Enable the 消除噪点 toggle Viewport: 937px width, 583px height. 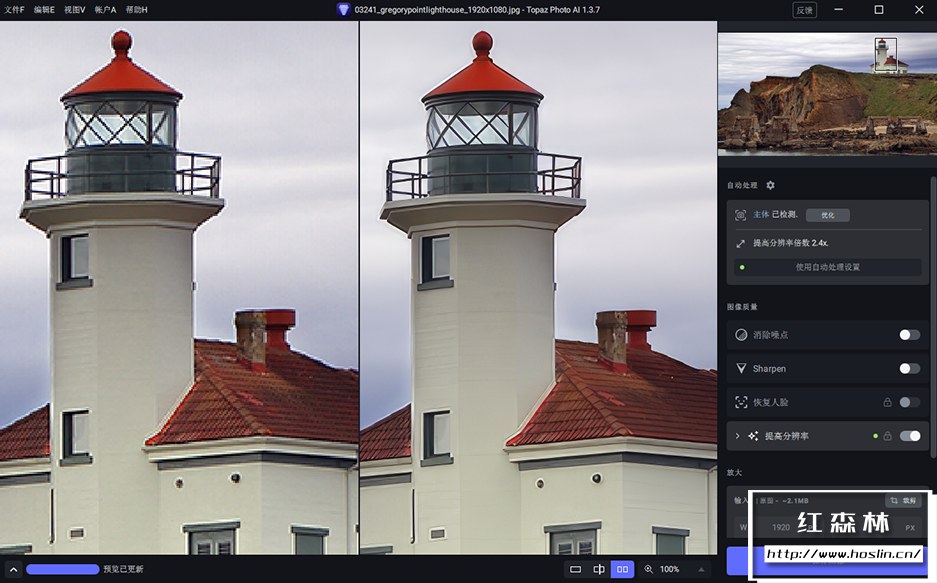[x=910, y=335]
